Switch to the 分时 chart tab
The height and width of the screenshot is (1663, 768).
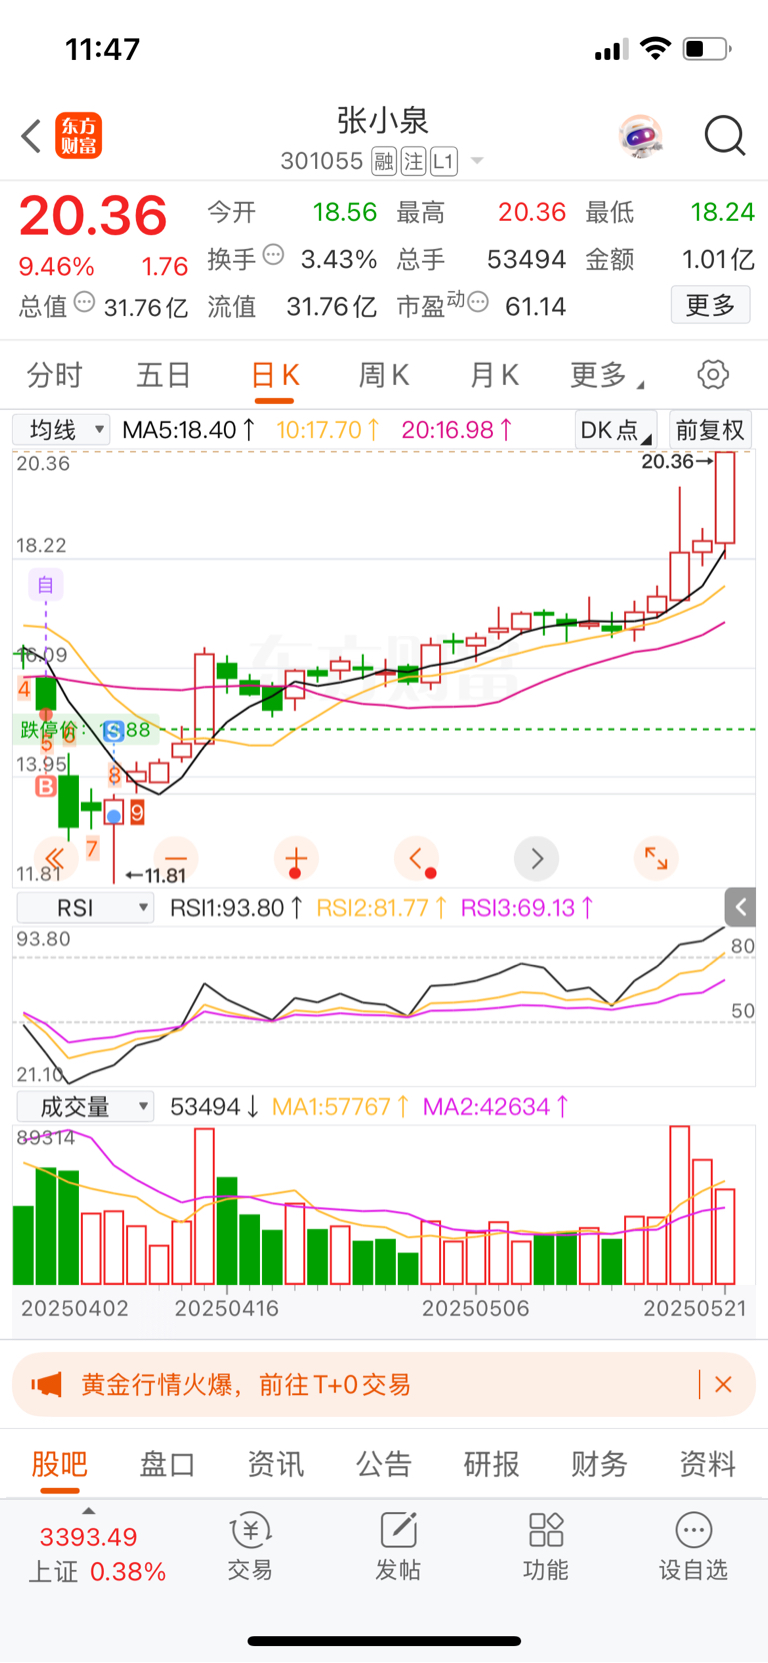pyautogui.click(x=54, y=375)
